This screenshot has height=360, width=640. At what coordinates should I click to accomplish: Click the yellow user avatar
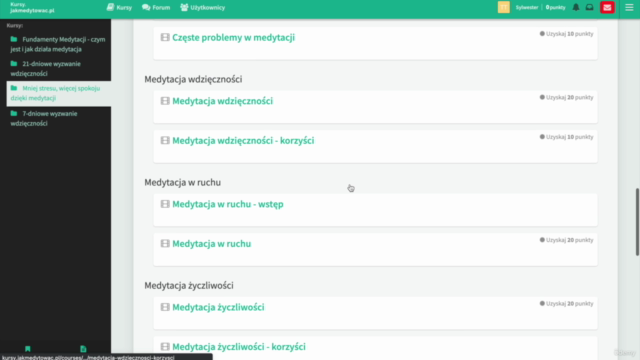click(503, 7)
